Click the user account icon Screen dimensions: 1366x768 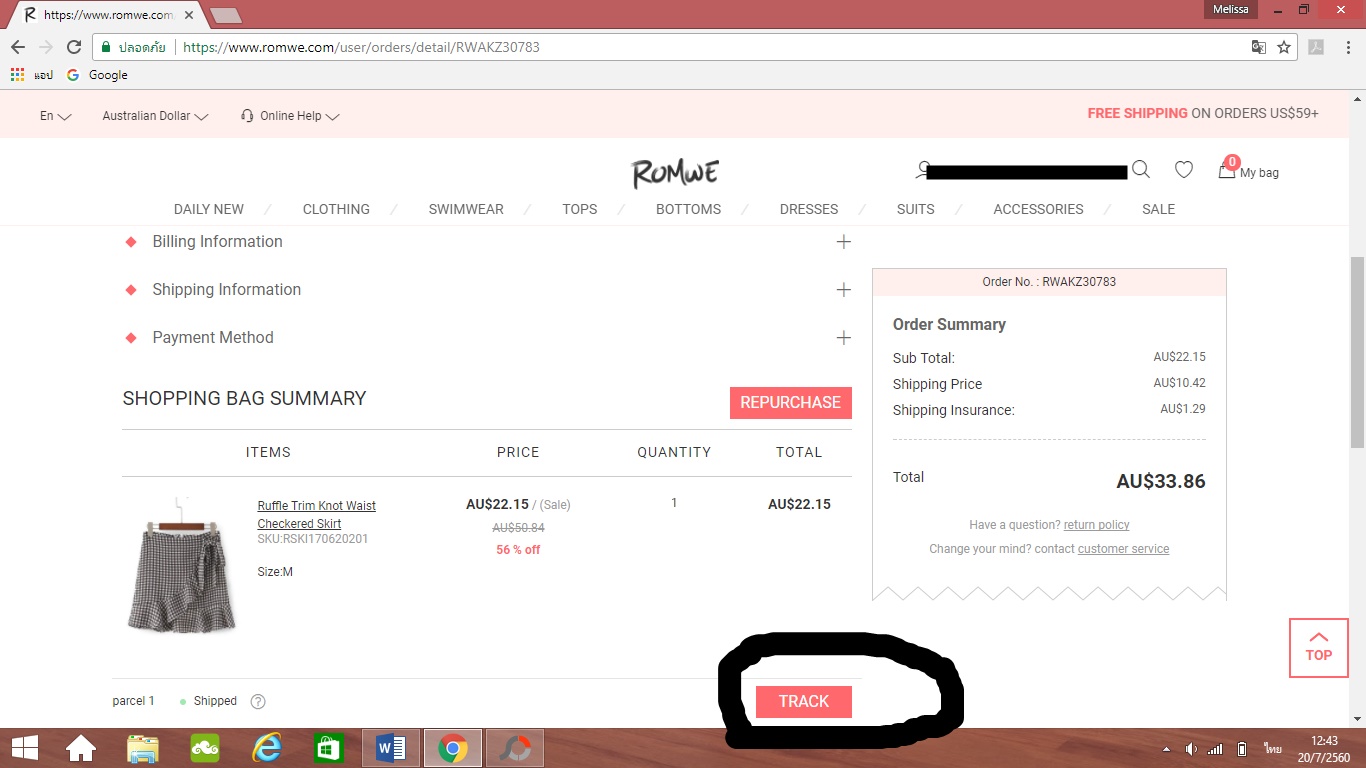click(922, 171)
